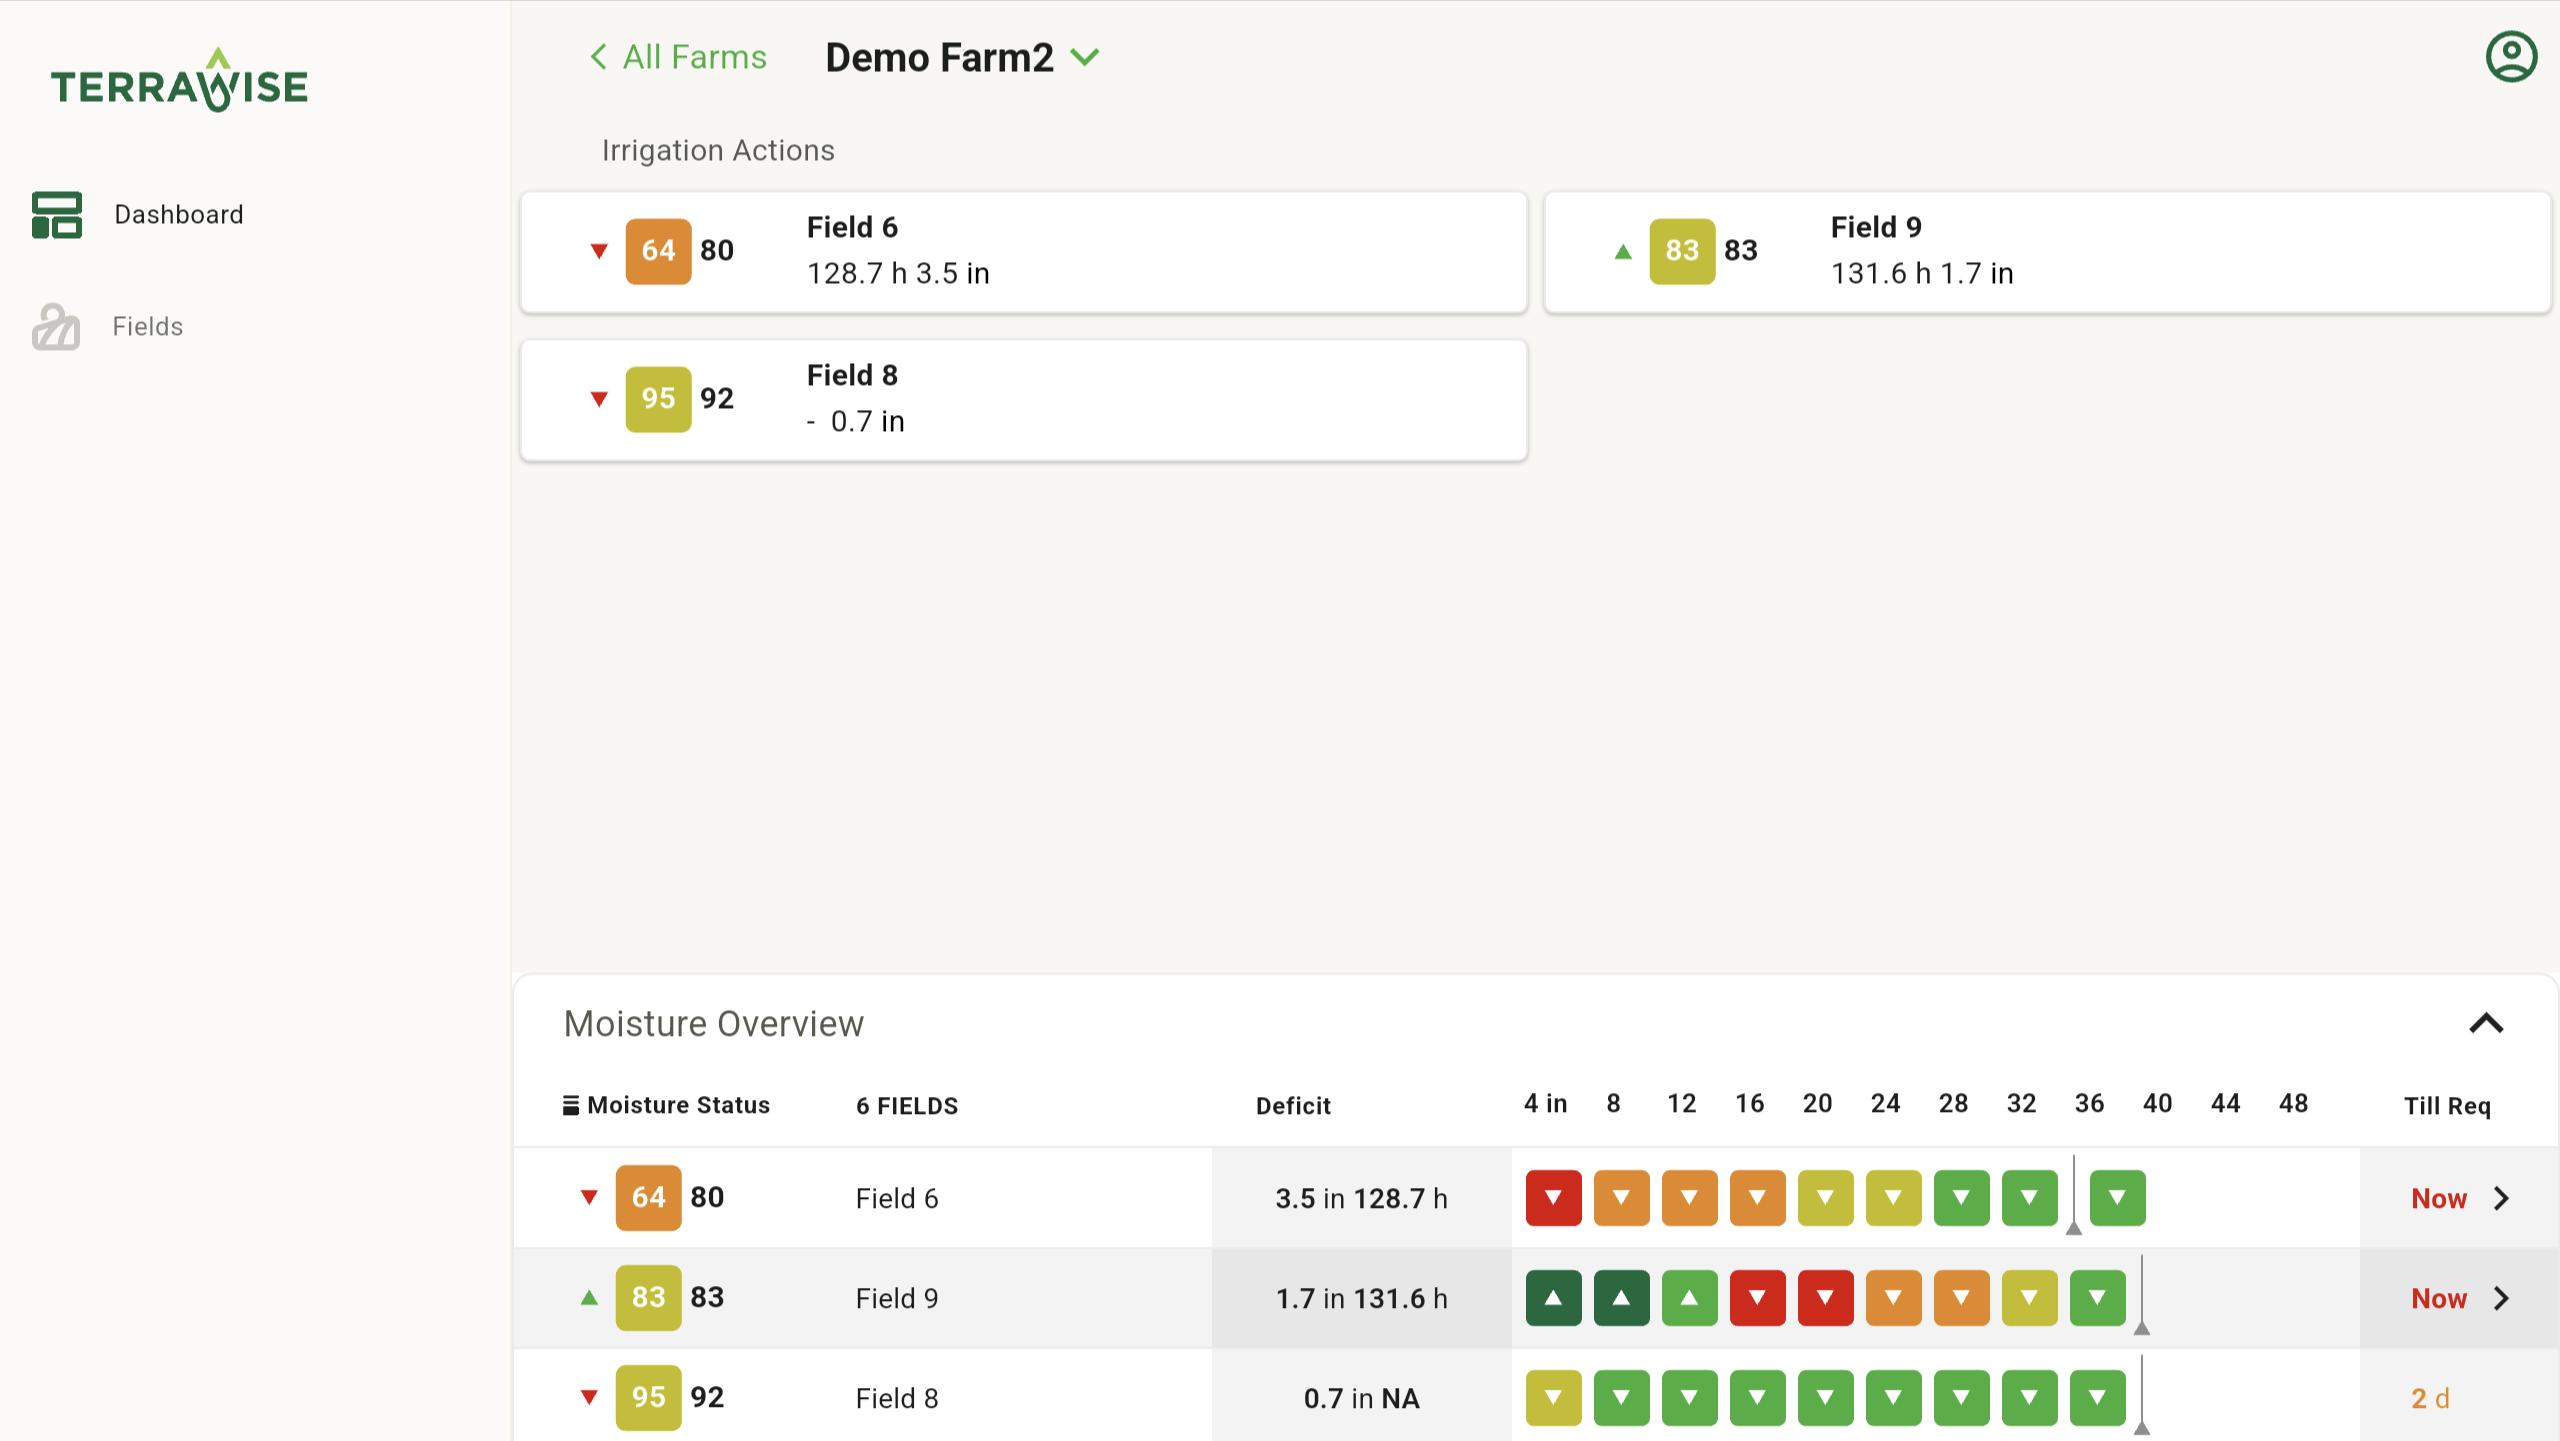This screenshot has height=1441, width=2560.
Task: Click Field 8 green 8 in indicator
Action: coord(1622,1398)
